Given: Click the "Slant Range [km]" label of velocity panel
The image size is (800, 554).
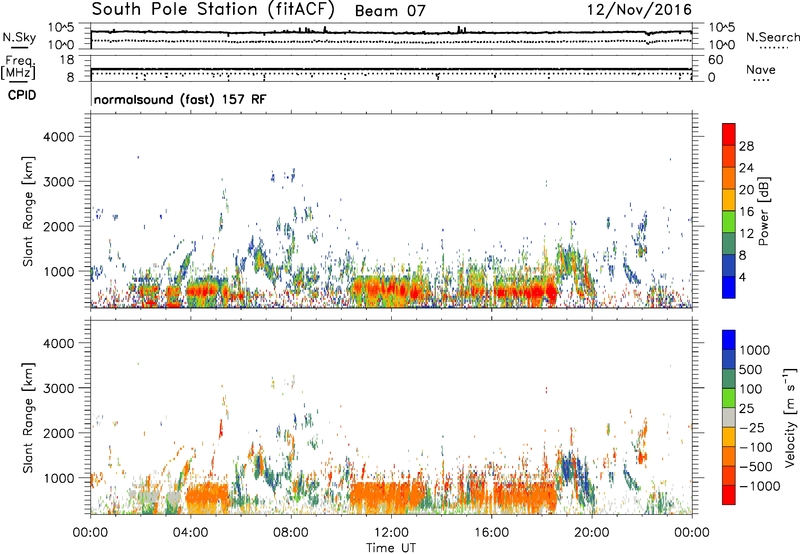Looking at the screenshot, I should [29, 417].
